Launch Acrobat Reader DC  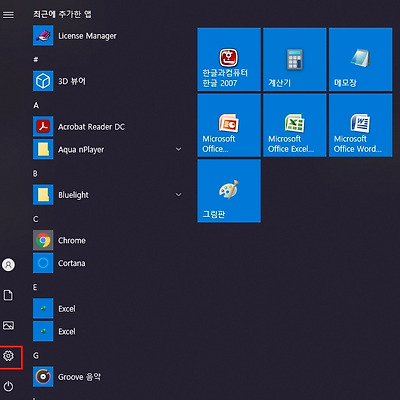click(x=108, y=127)
